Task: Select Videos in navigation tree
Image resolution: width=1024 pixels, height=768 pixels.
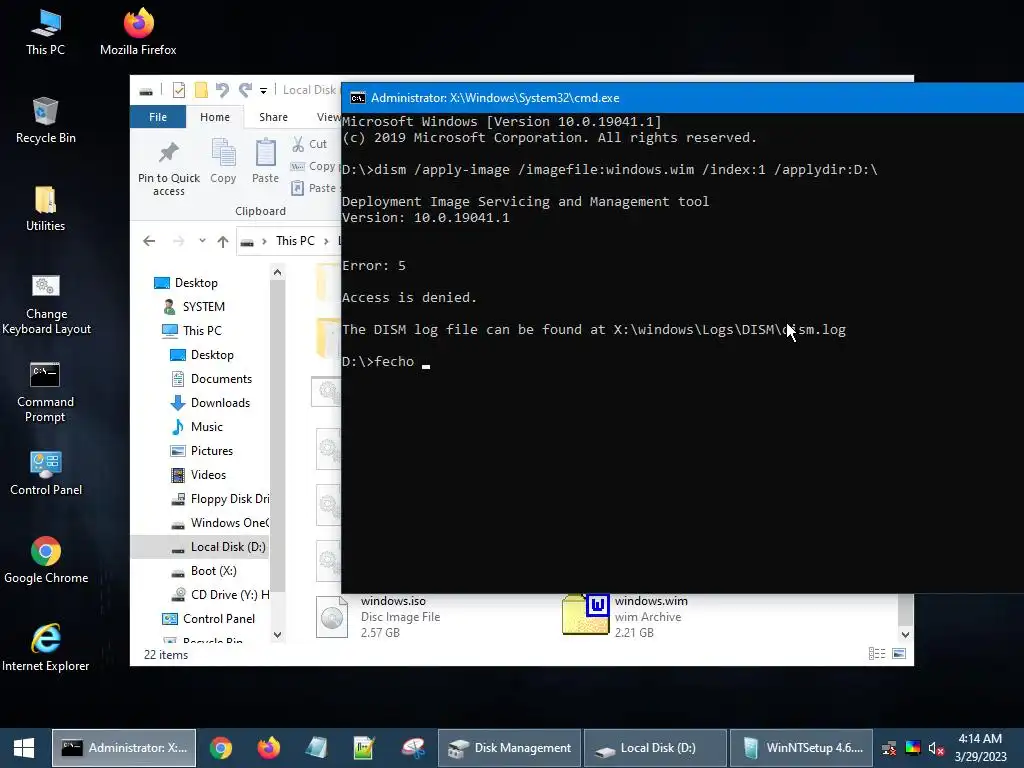Action: pos(198,475)
